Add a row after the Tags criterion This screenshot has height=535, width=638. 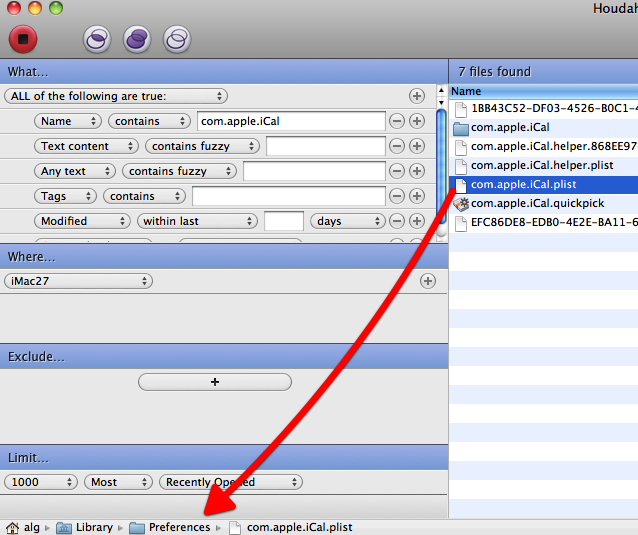[x=417, y=196]
